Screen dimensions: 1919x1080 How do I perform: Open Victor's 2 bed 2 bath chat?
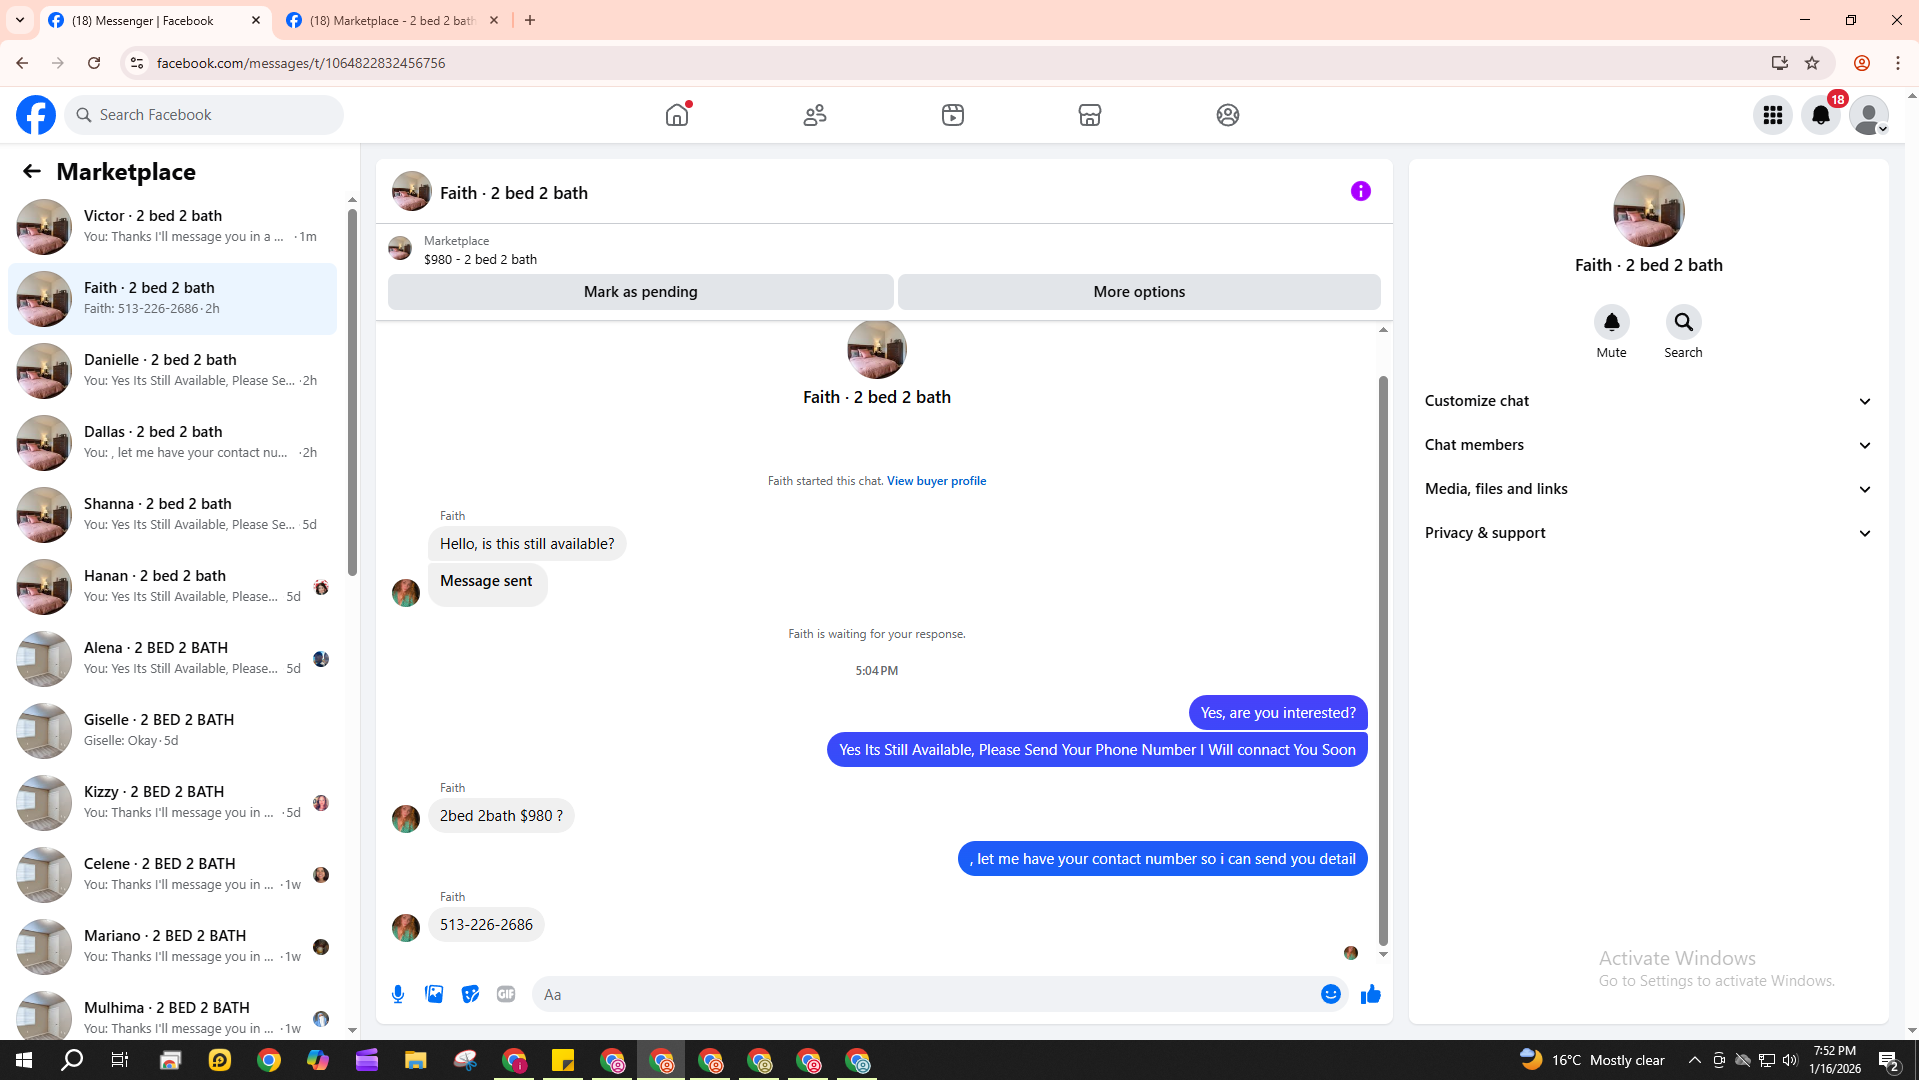[172, 227]
